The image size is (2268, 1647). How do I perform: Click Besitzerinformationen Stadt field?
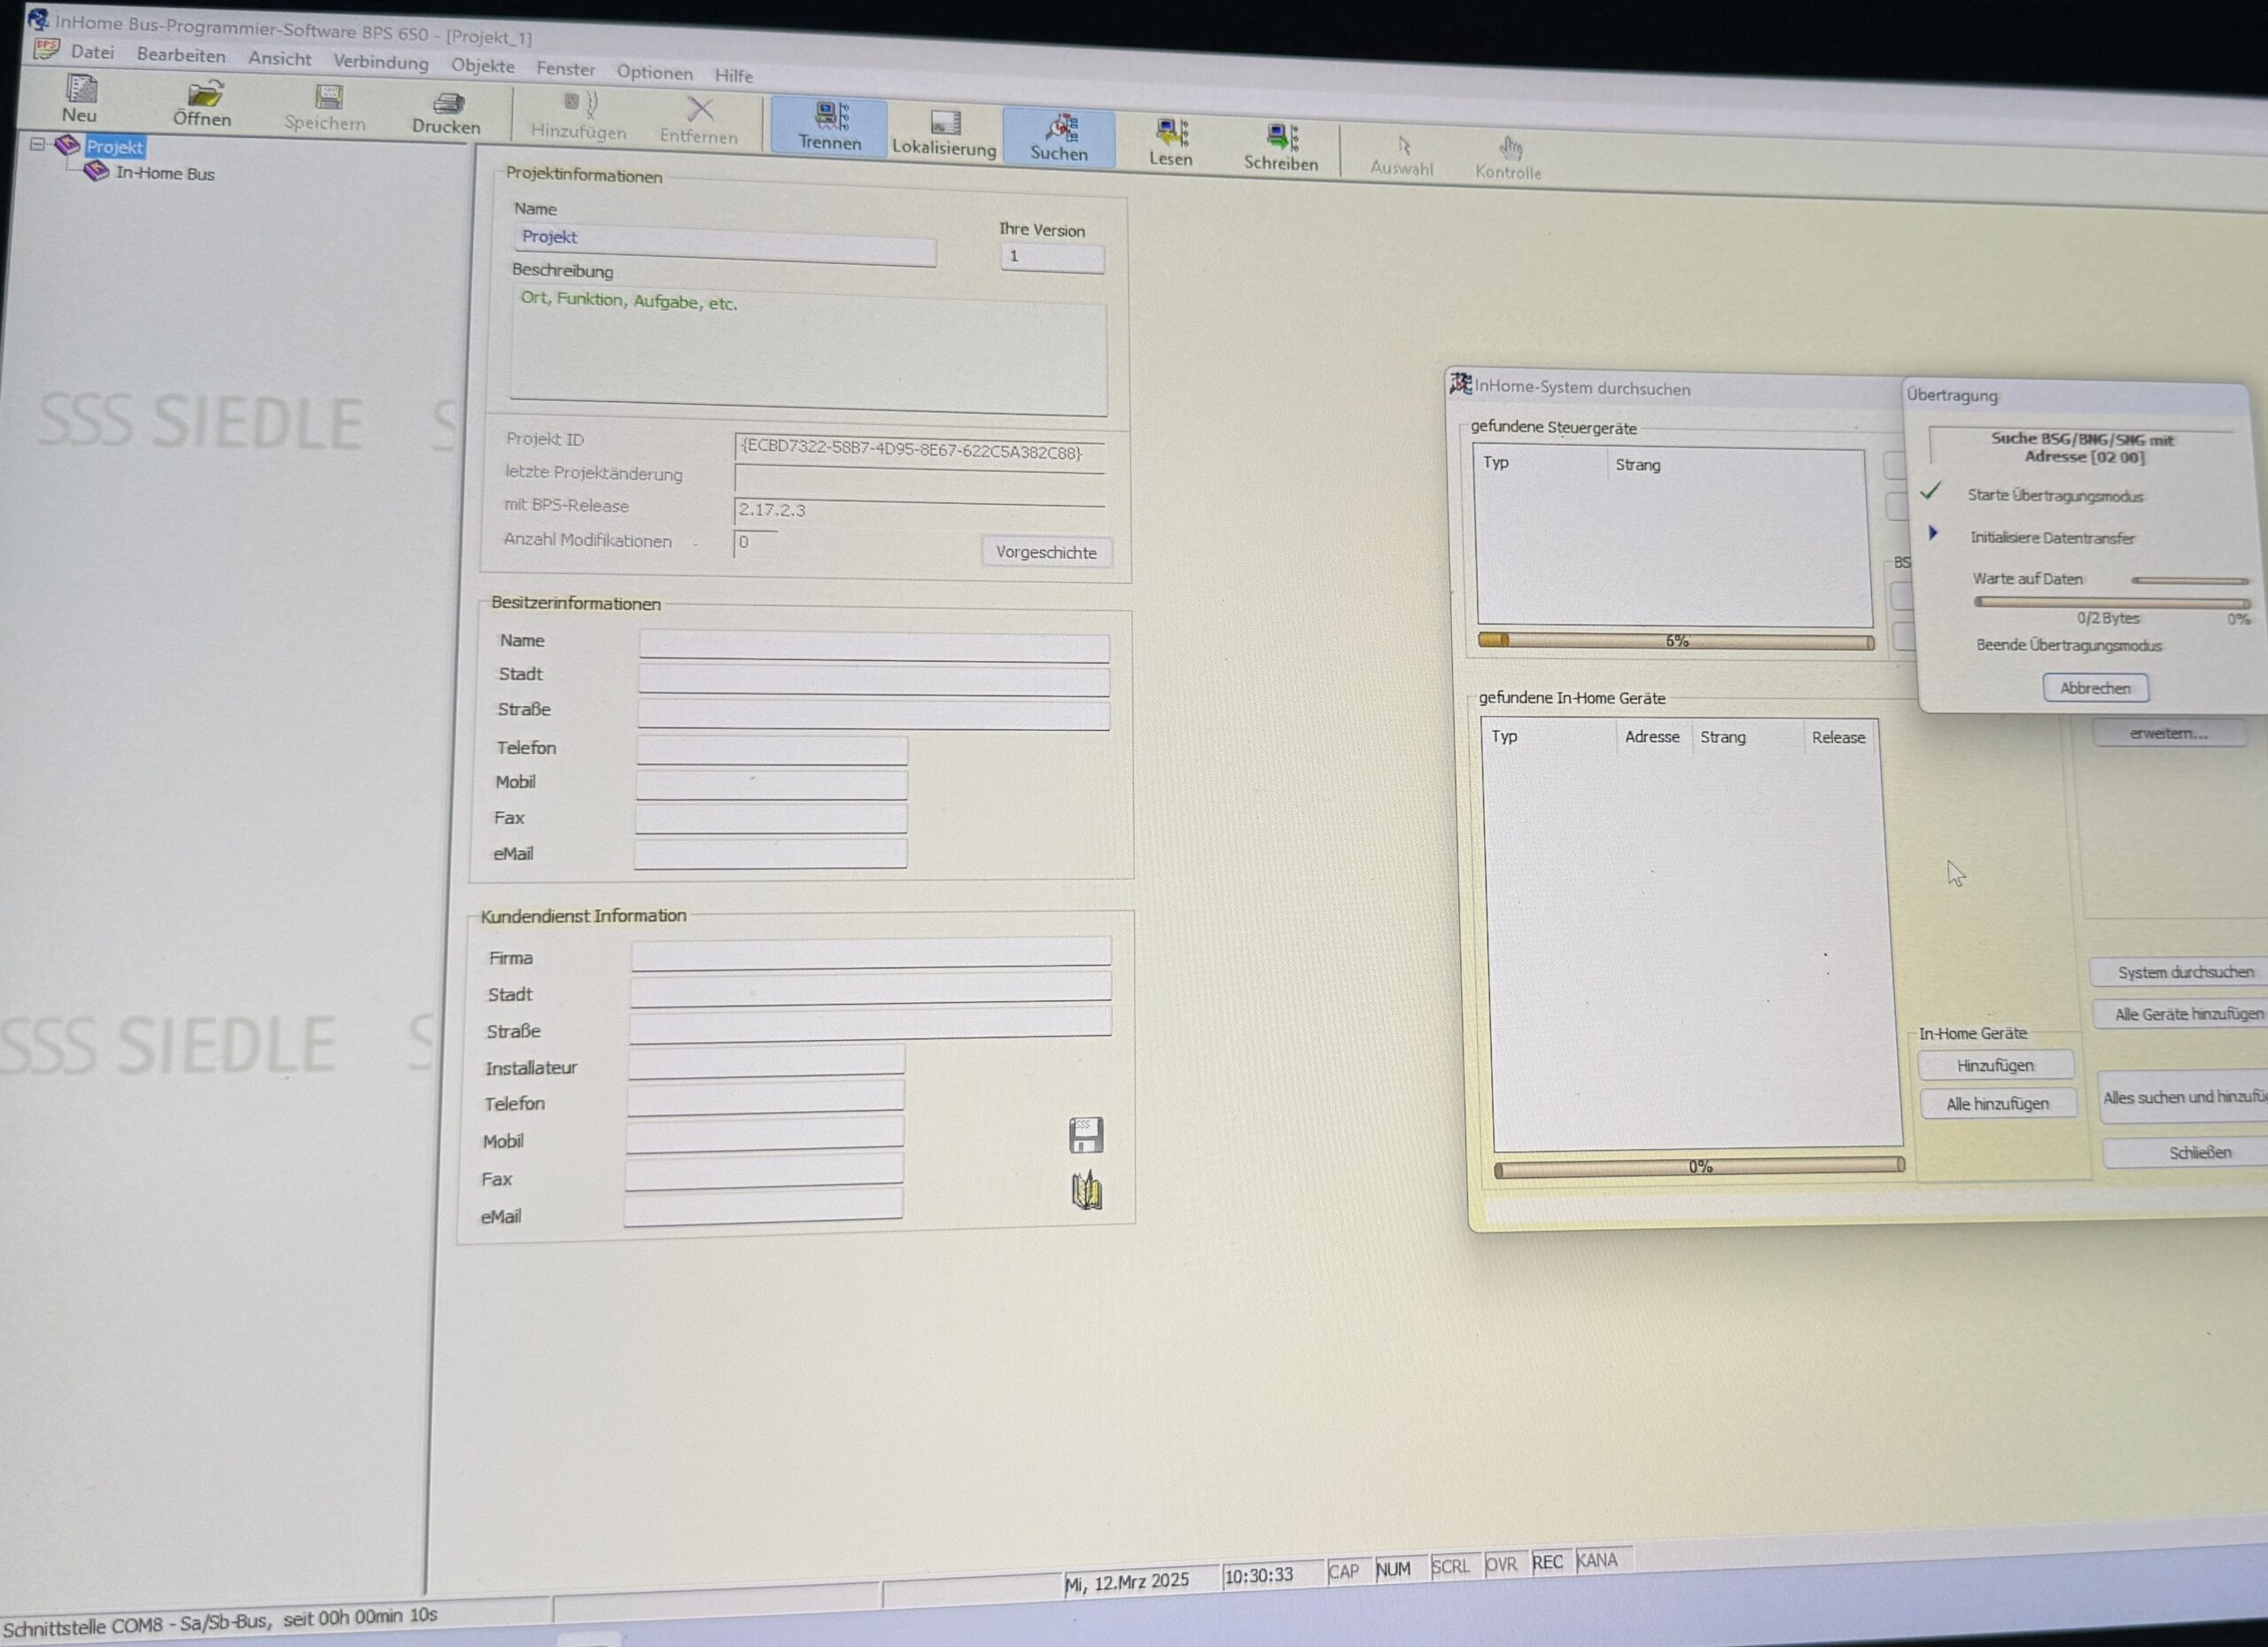point(874,680)
